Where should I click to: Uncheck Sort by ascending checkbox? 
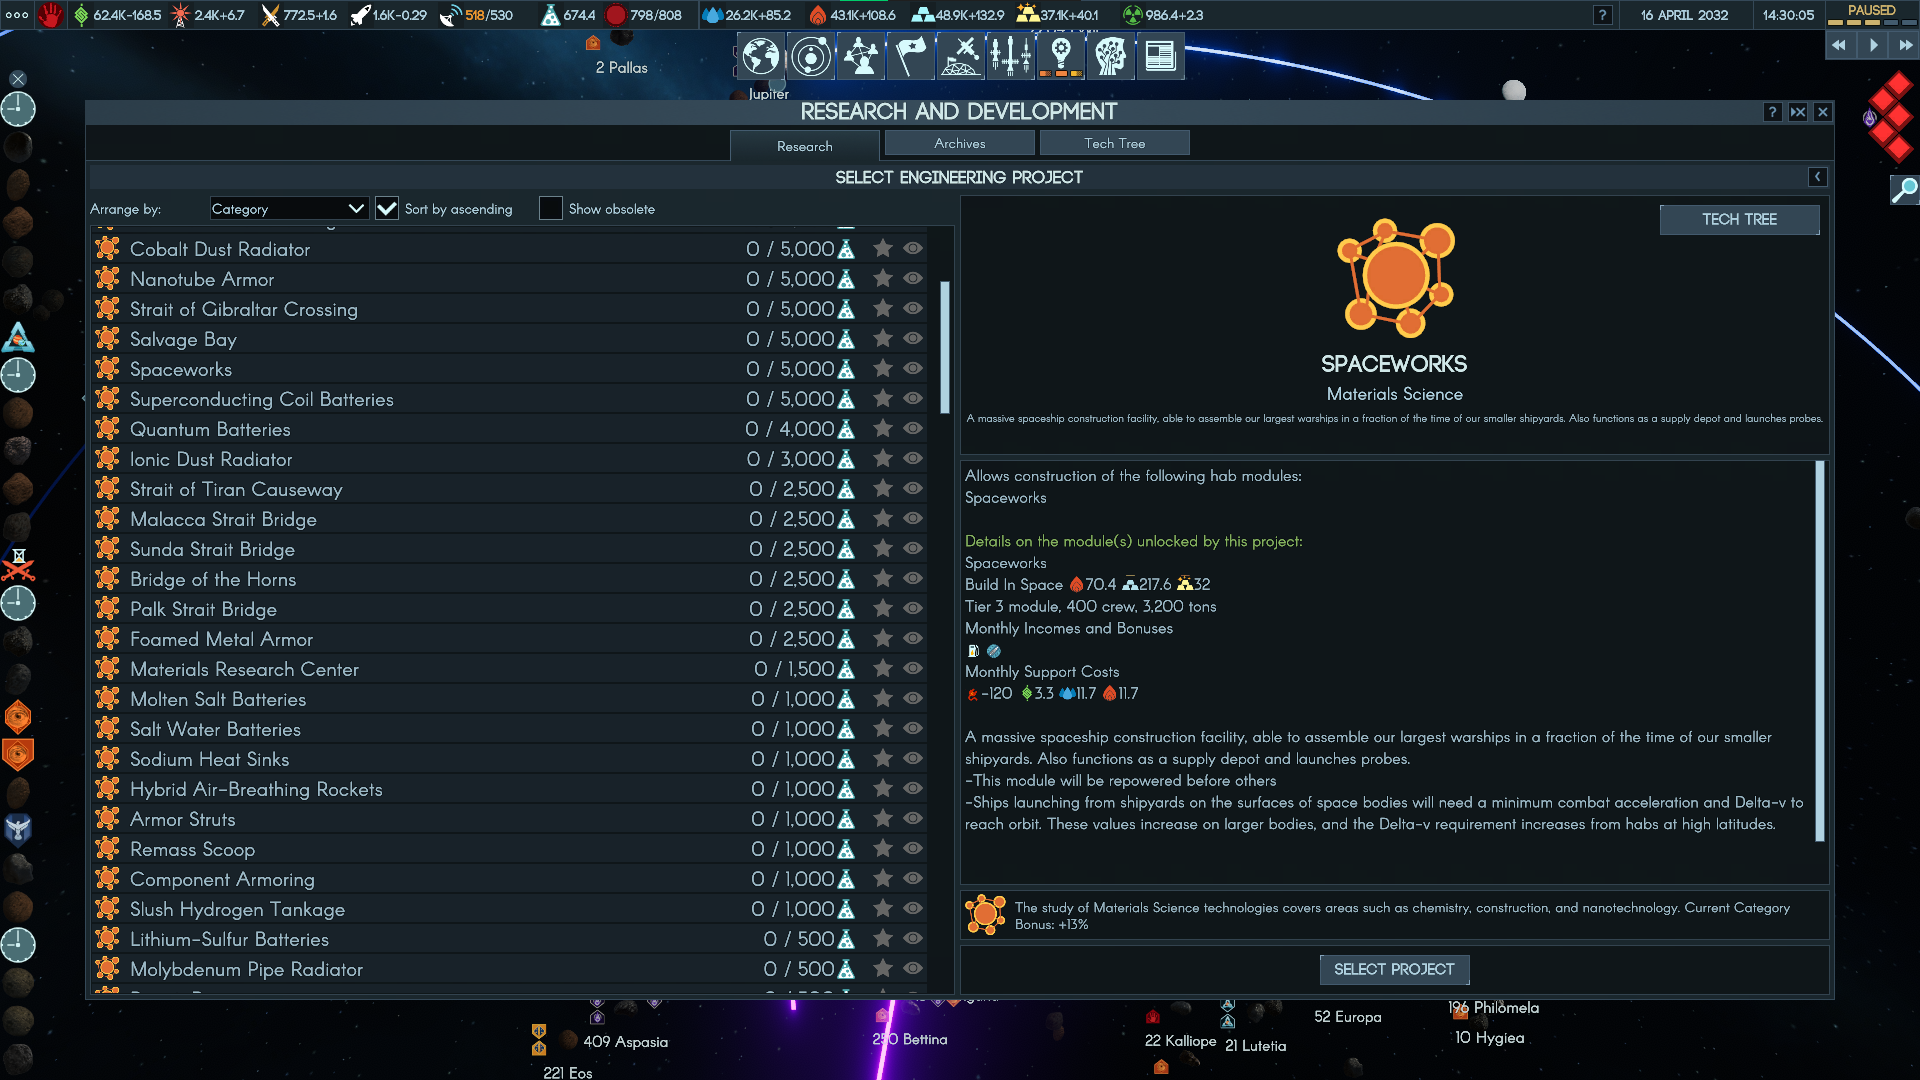[387, 209]
